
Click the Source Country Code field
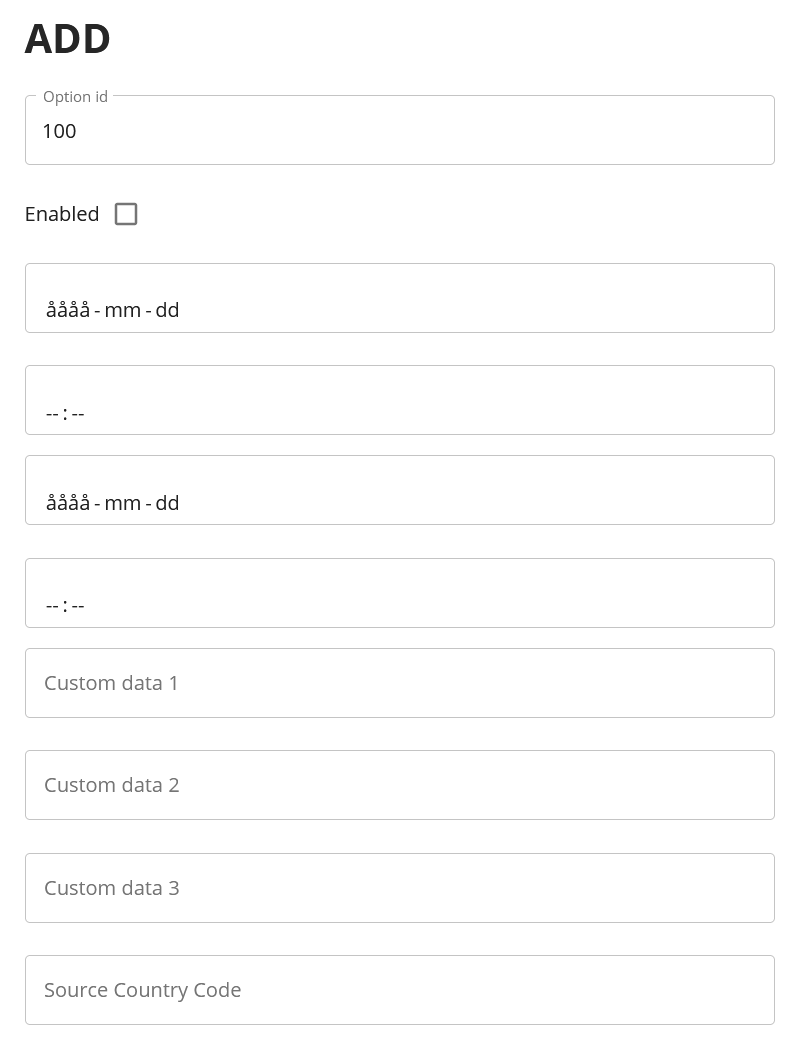[x=399, y=990]
